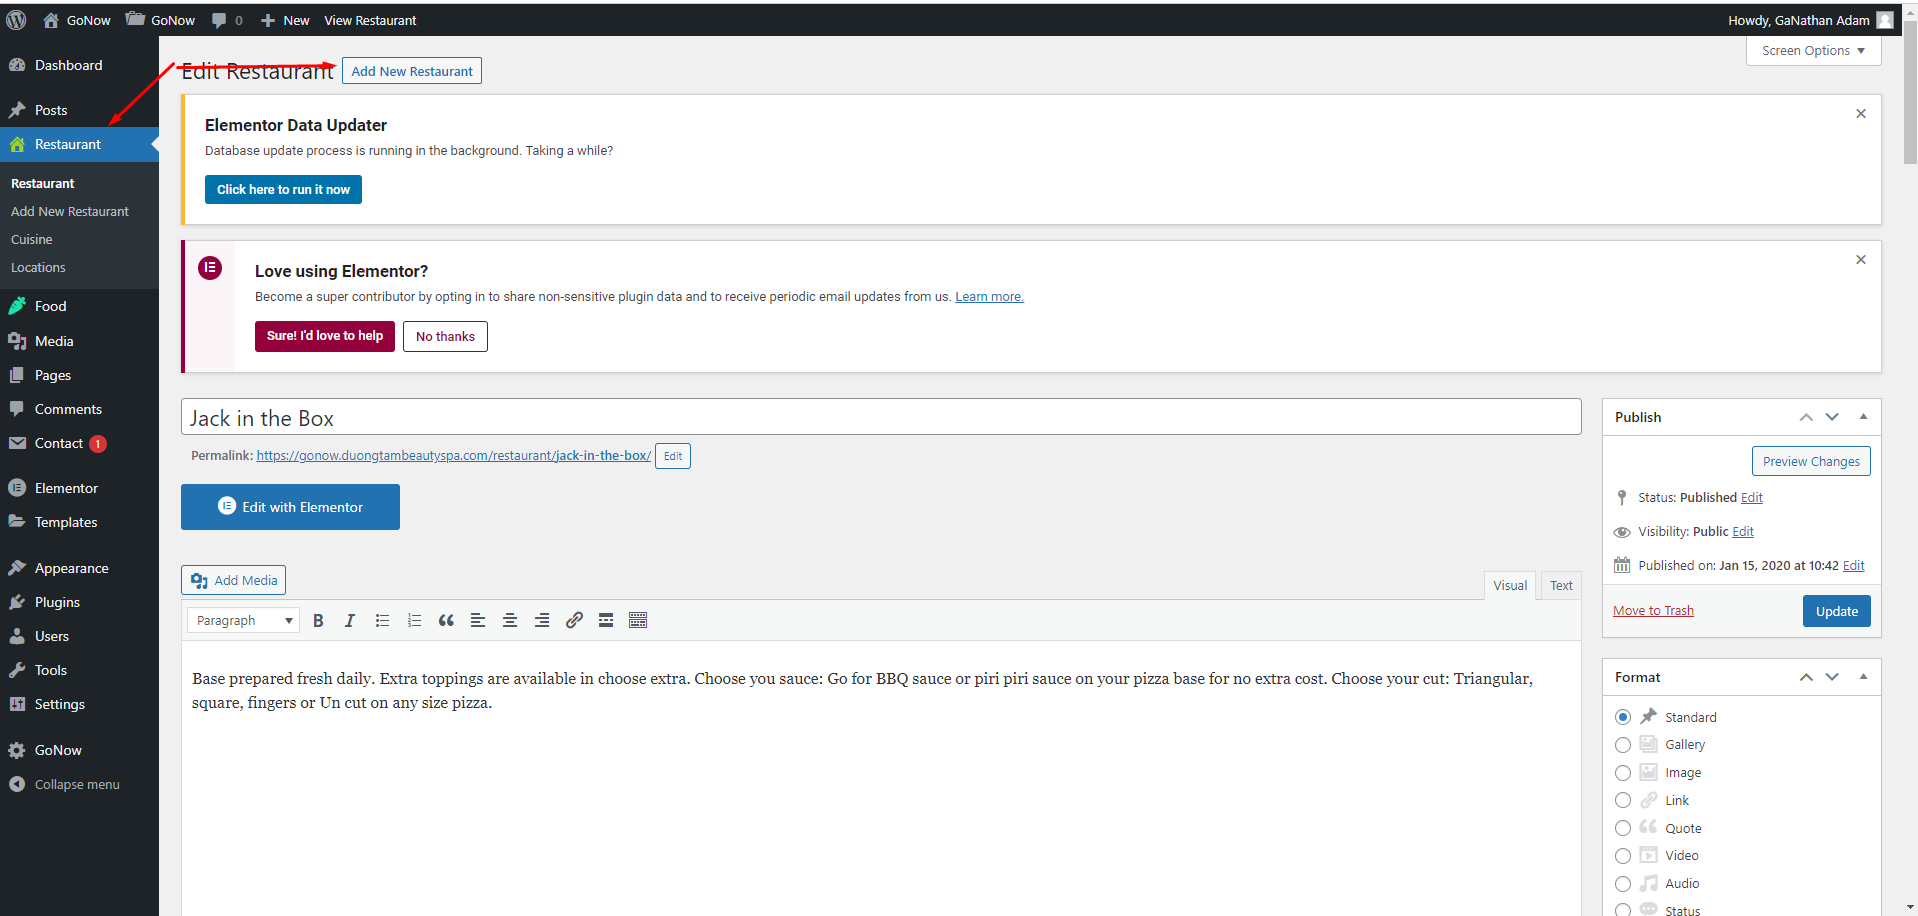This screenshot has width=1918, height=916.
Task: Select the Gallery post format
Action: 1623,745
